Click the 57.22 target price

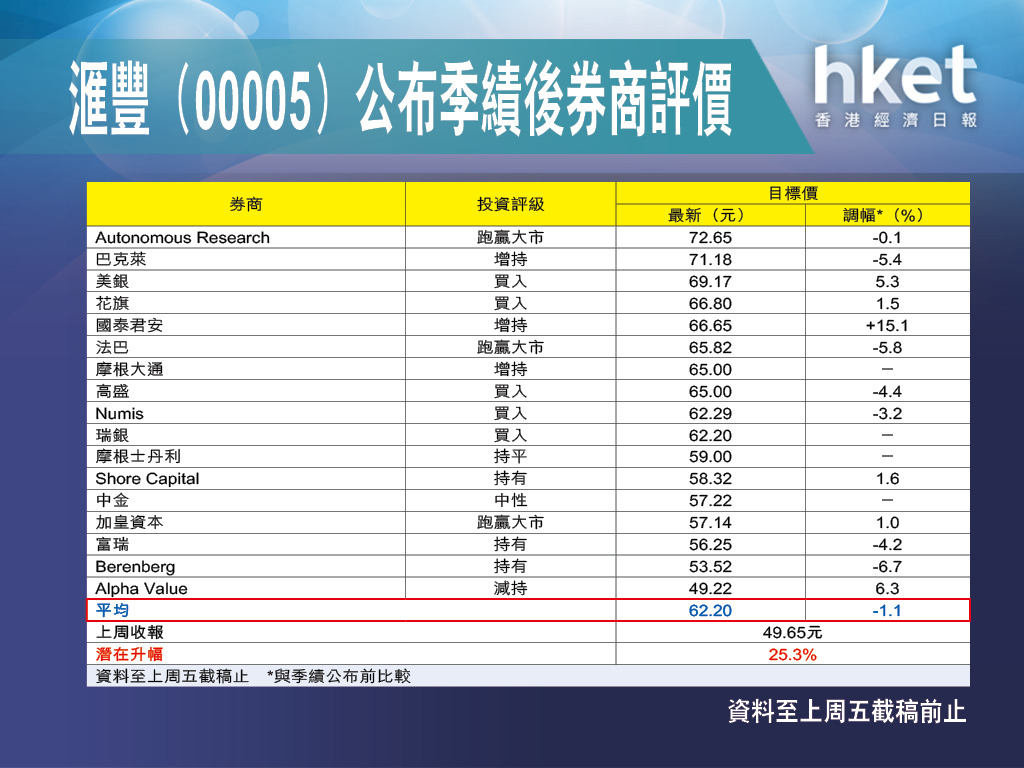[710, 500]
